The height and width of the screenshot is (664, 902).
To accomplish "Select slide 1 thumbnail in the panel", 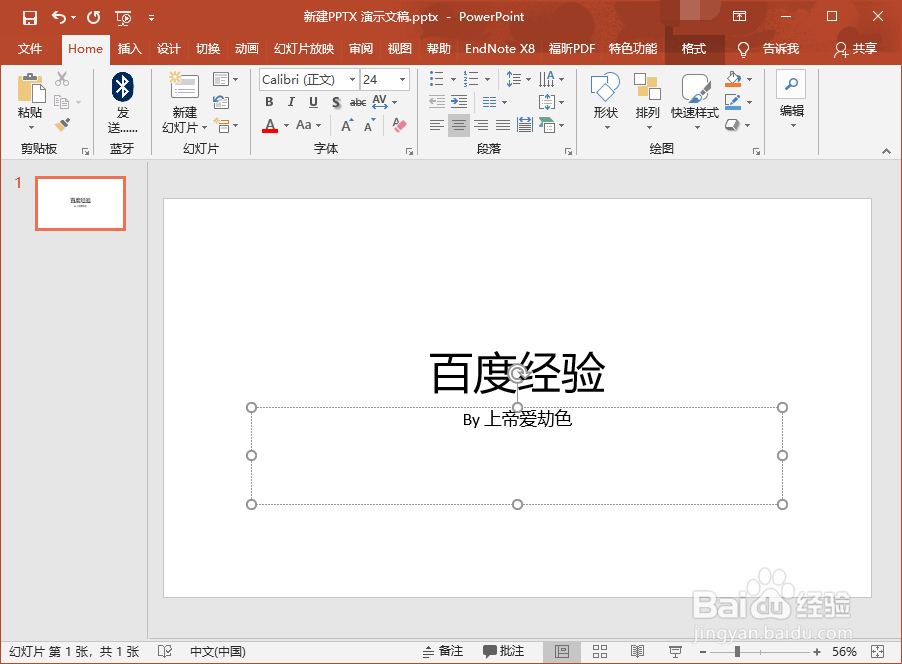I will pyautogui.click(x=80, y=203).
